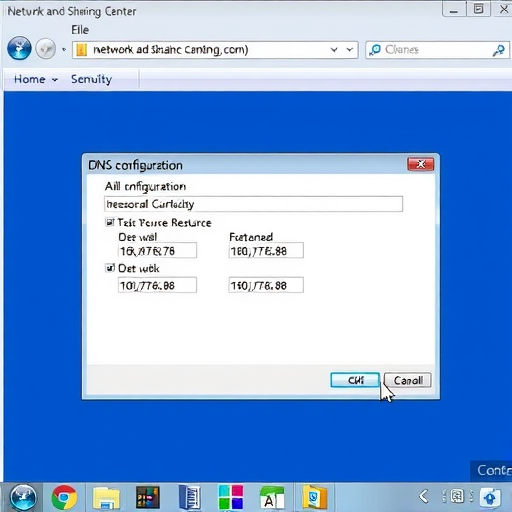Click the heesoral Curlecity text field
Image resolution: width=512 pixels, height=512 pixels.
[x=253, y=204]
